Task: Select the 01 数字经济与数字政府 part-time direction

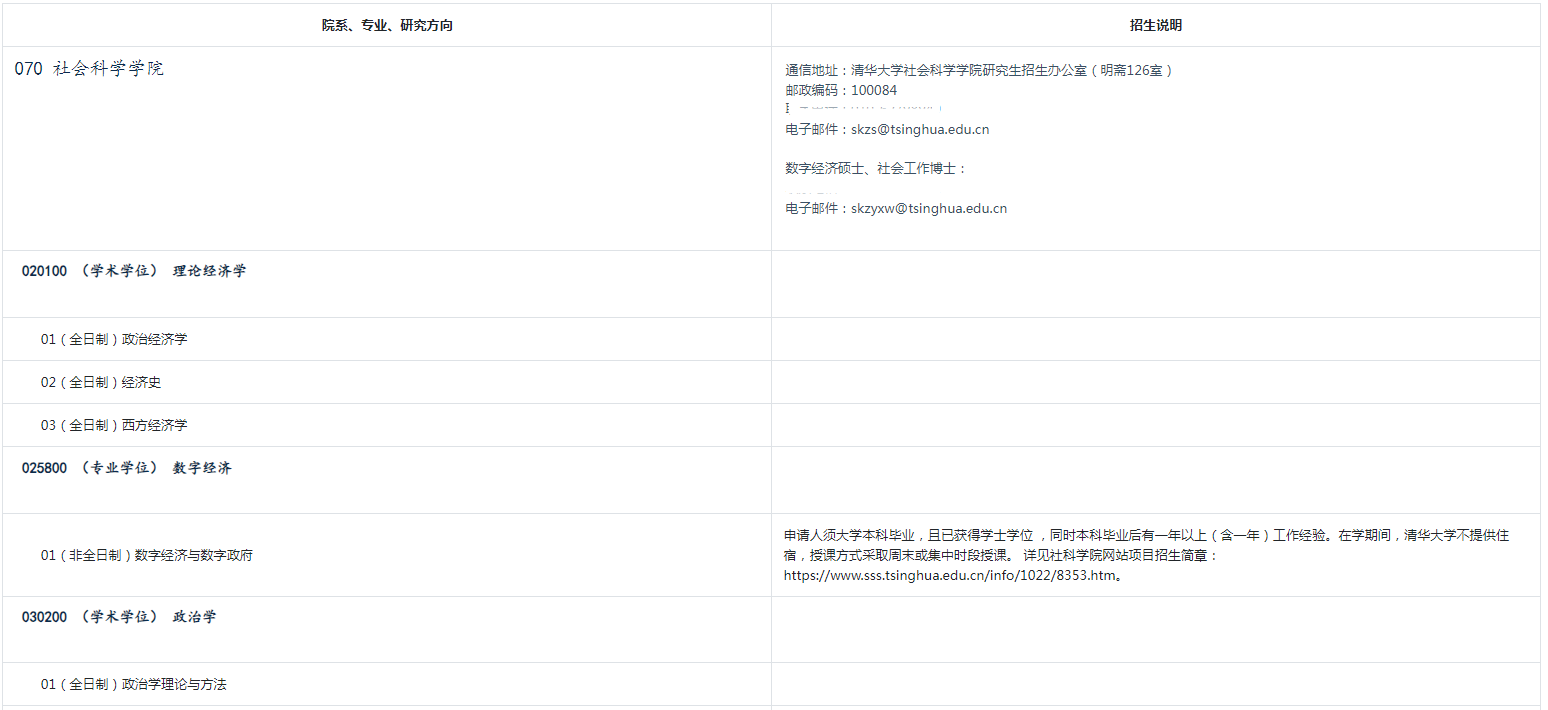Action: (147, 555)
